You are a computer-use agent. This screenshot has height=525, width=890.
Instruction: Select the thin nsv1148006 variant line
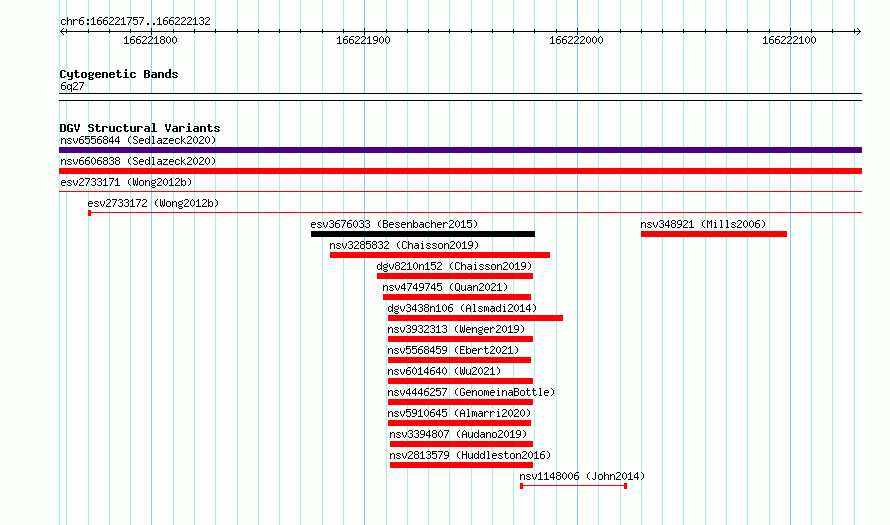[x=573, y=486]
